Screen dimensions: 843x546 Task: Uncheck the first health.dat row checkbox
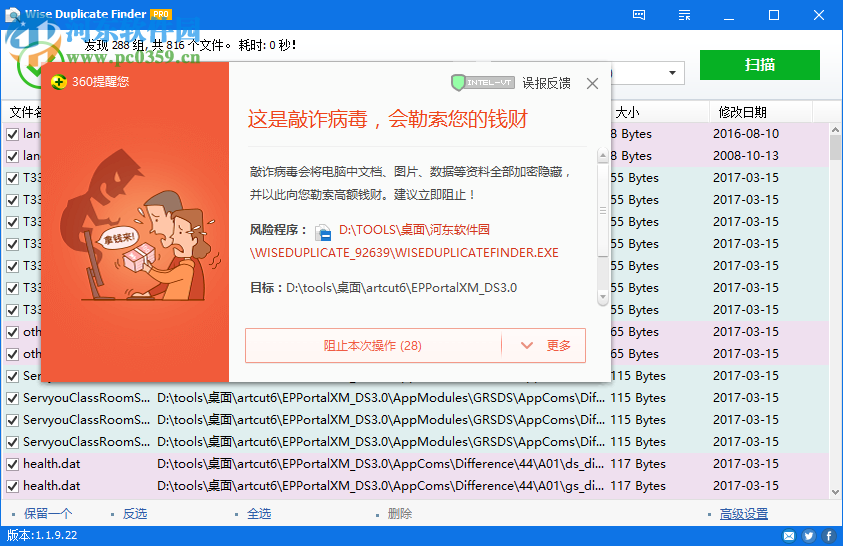point(12,464)
